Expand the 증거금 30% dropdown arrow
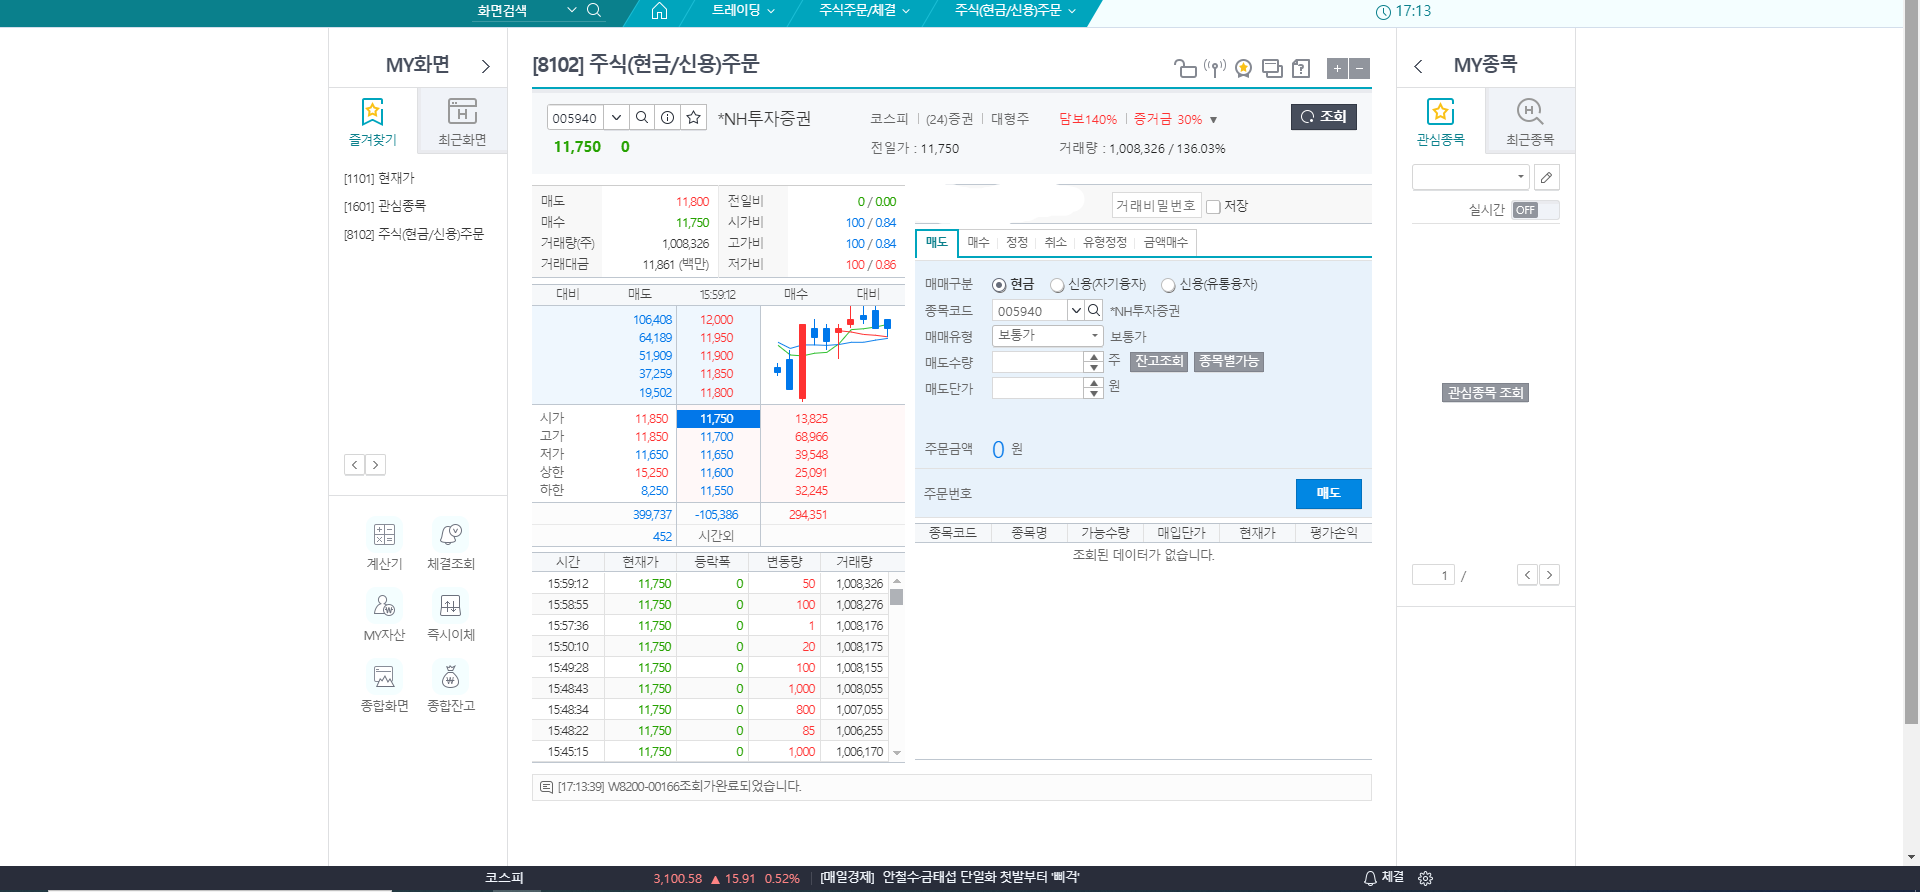Screen dimensions: 1920x892 point(1213,120)
